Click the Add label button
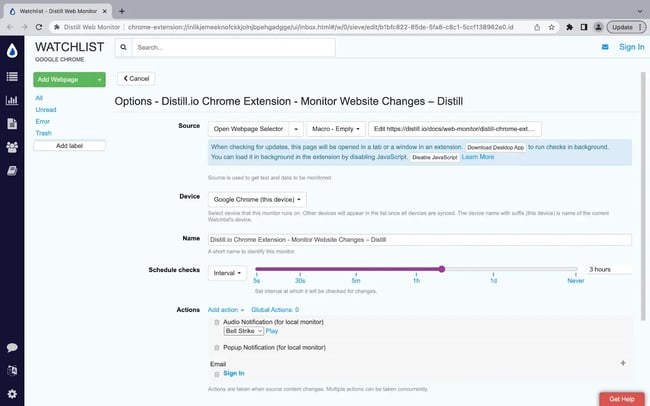 [x=69, y=146]
